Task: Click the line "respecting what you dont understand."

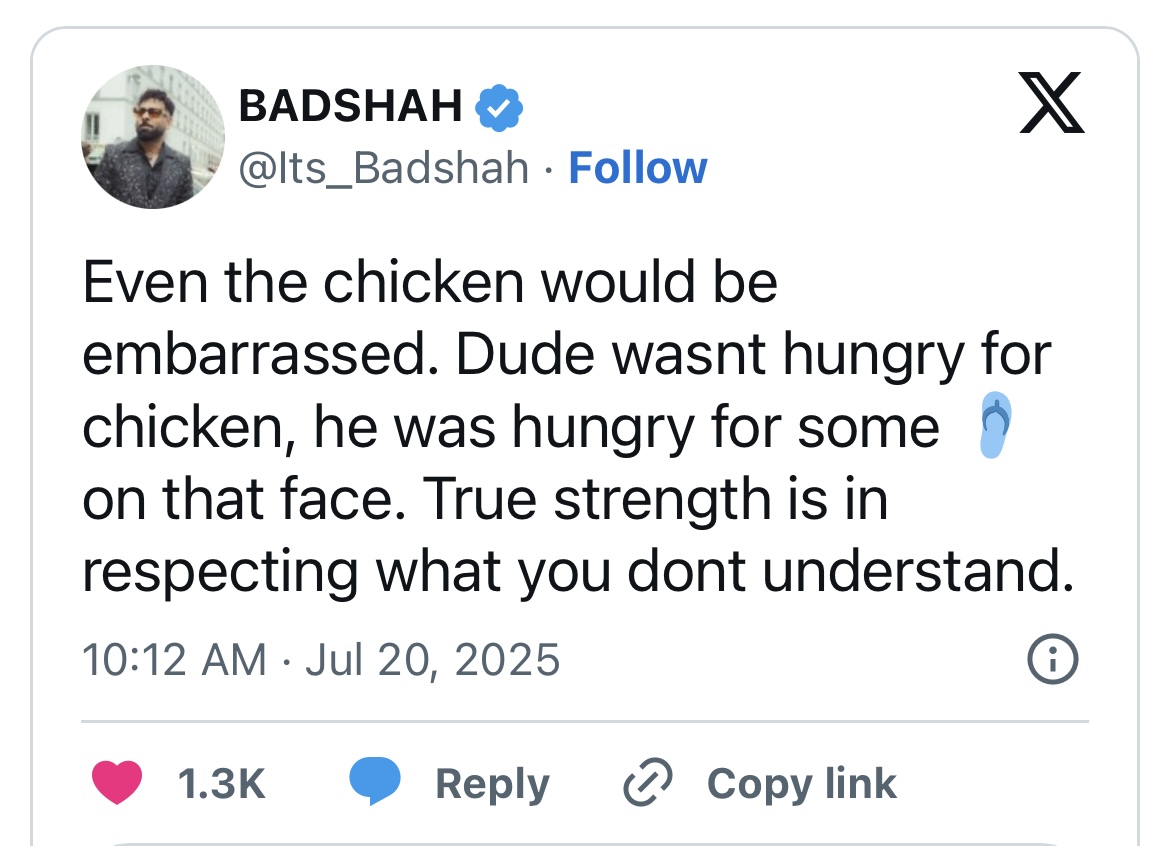Action: (577, 571)
